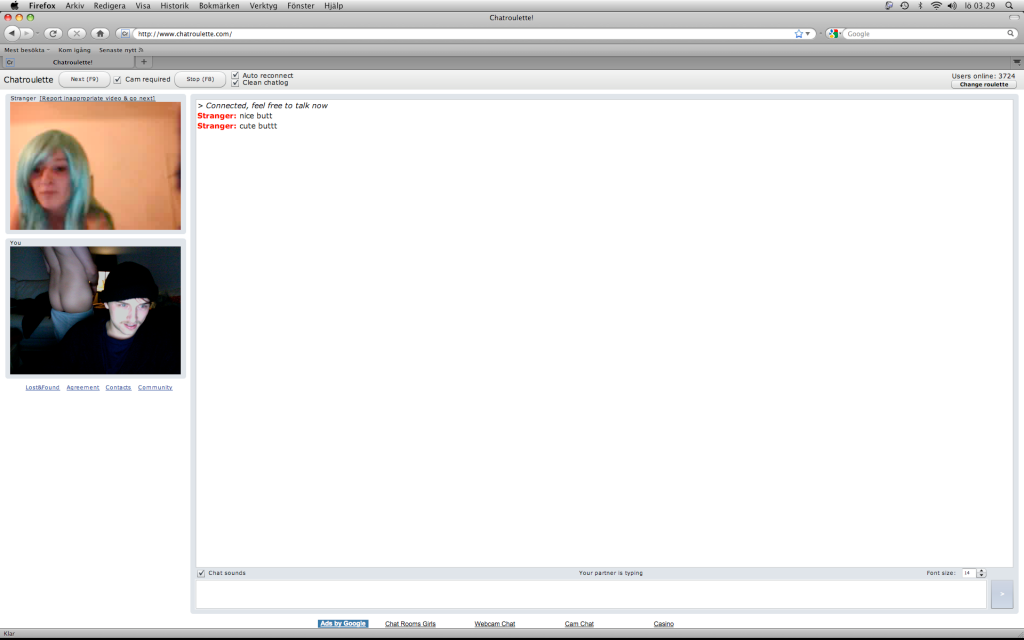Click the menu bar clock lö 03.29
This screenshot has width=1024, height=640.
pos(980,5)
